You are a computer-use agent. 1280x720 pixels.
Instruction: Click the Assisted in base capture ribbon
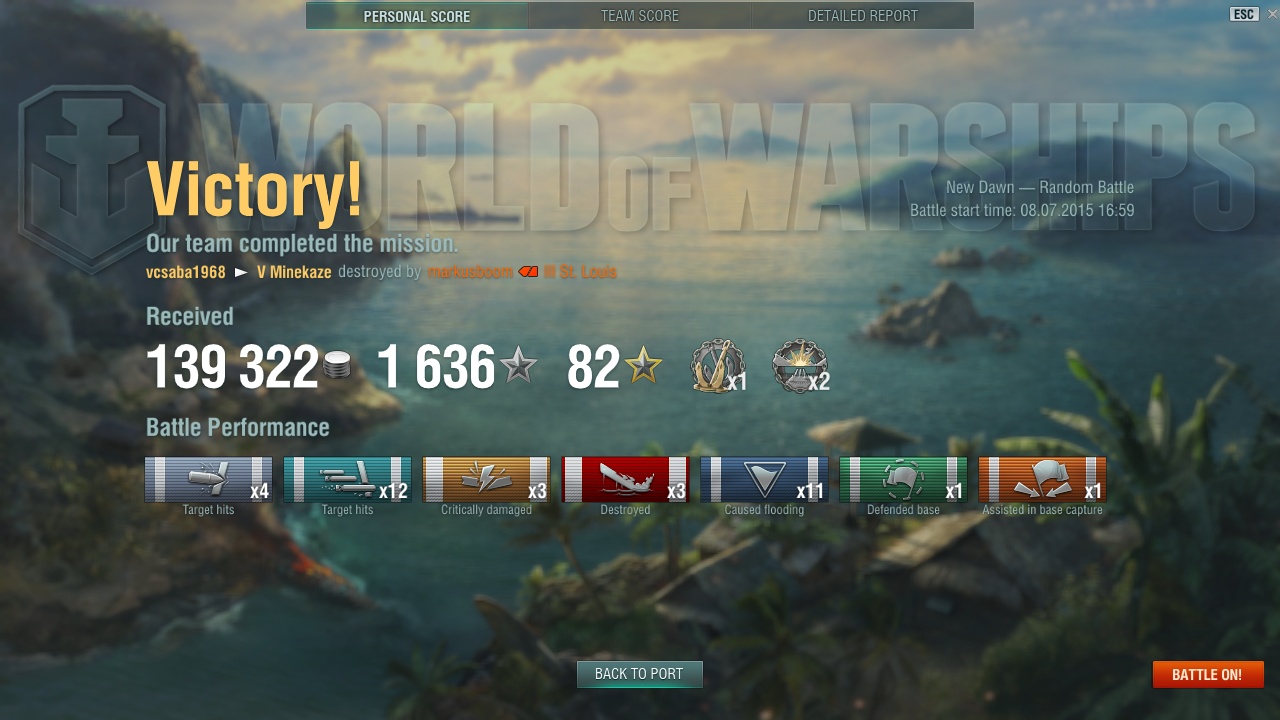[x=1042, y=479]
